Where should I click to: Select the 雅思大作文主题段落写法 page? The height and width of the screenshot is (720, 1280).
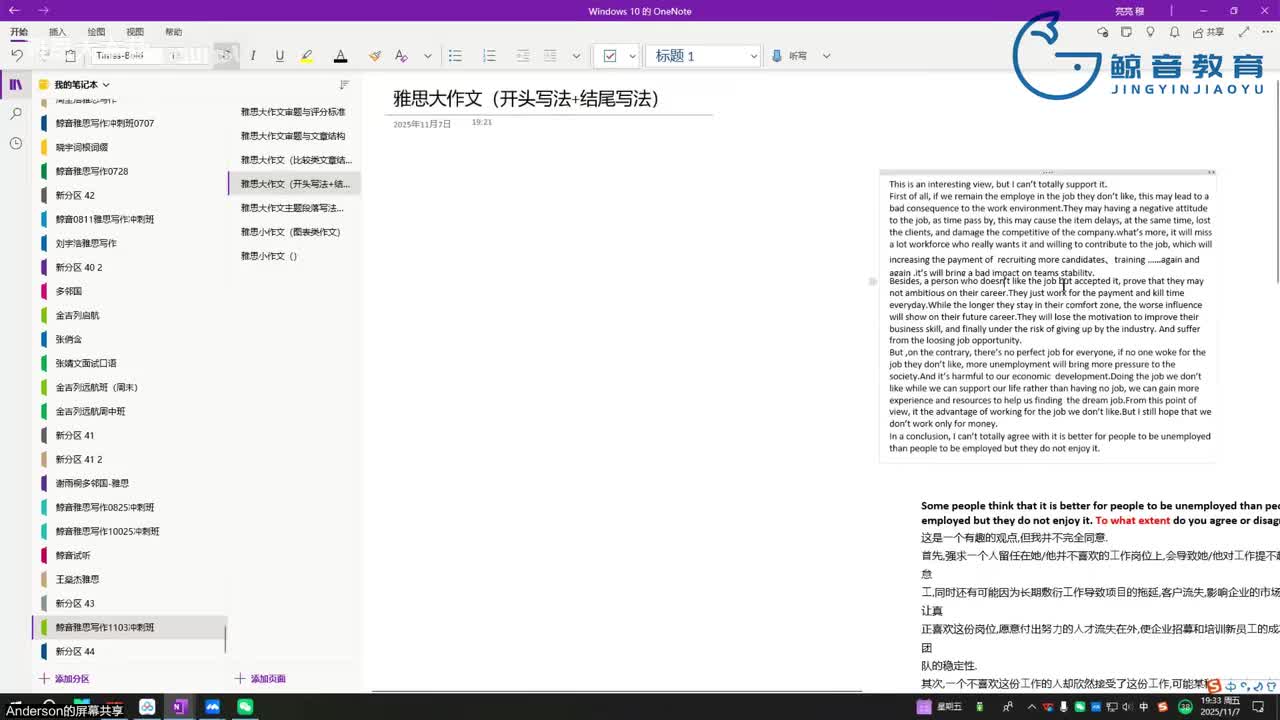(x=294, y=208)
